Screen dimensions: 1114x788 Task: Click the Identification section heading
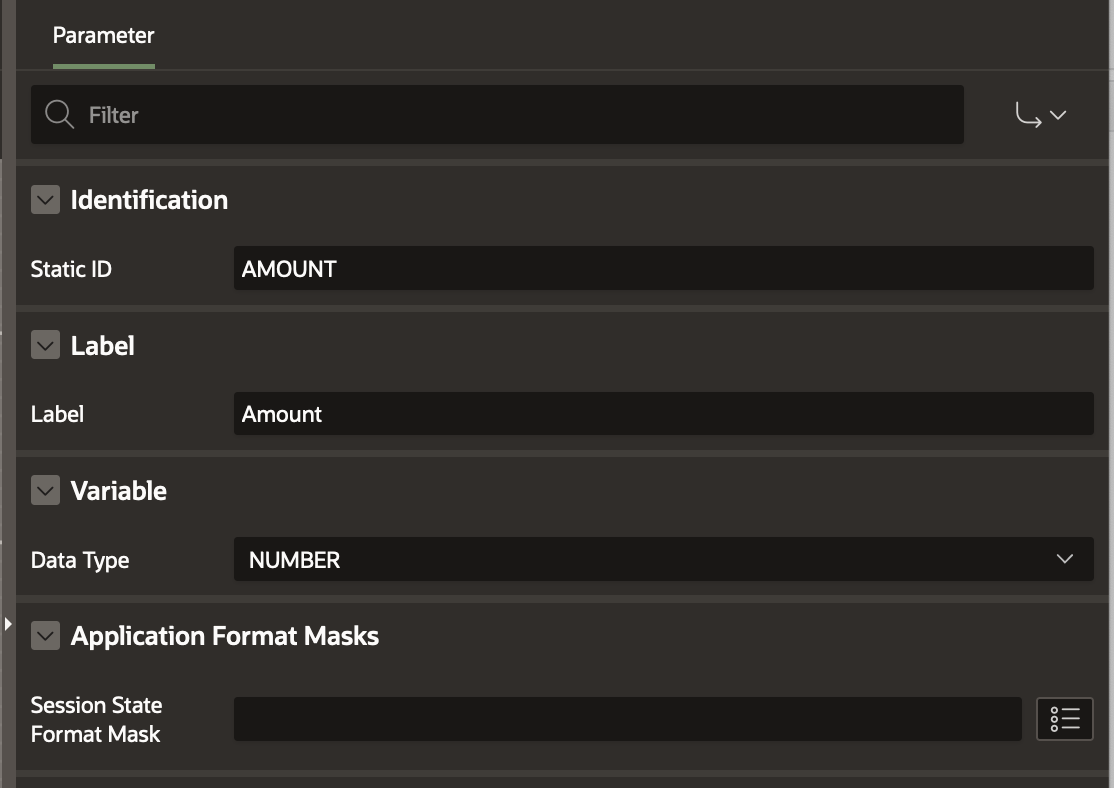pyautogui.click(x=149, y=200)
